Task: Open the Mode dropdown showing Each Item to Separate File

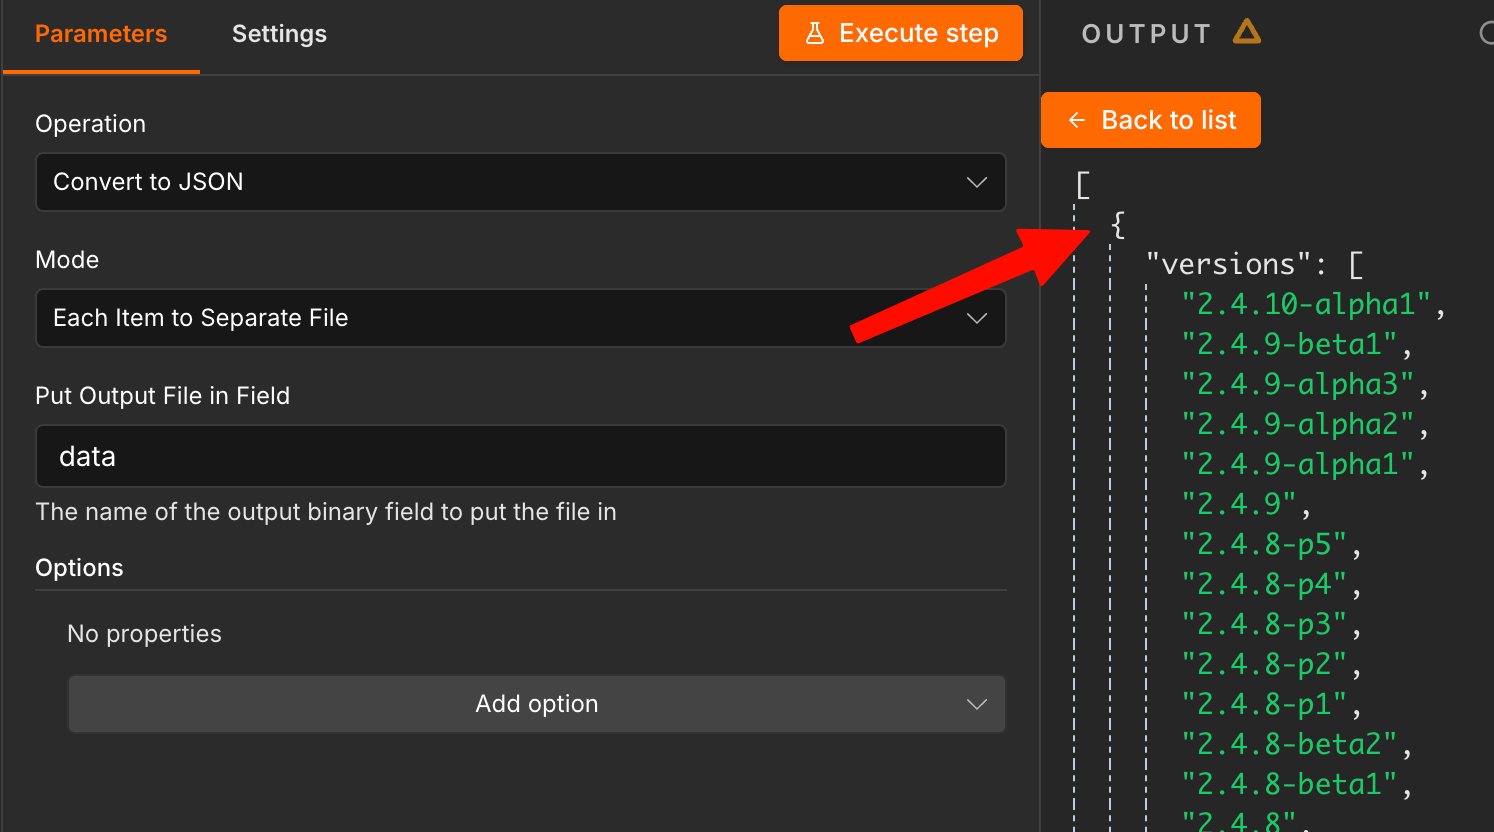Action: 521,318
